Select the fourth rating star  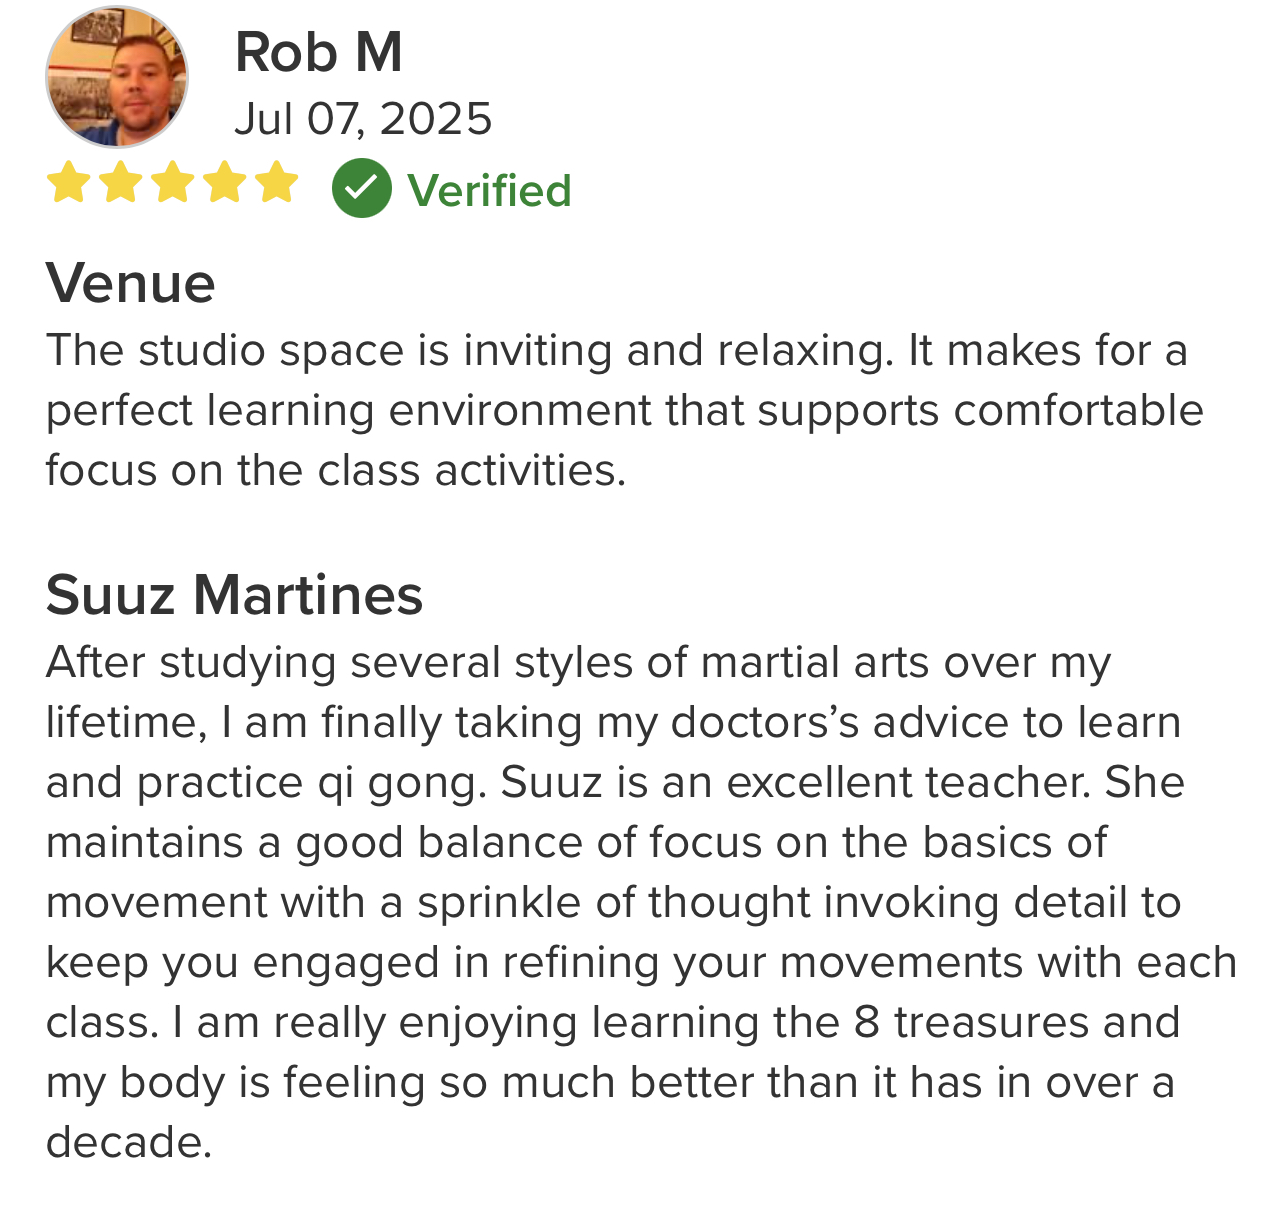click(x=224, y=183)
